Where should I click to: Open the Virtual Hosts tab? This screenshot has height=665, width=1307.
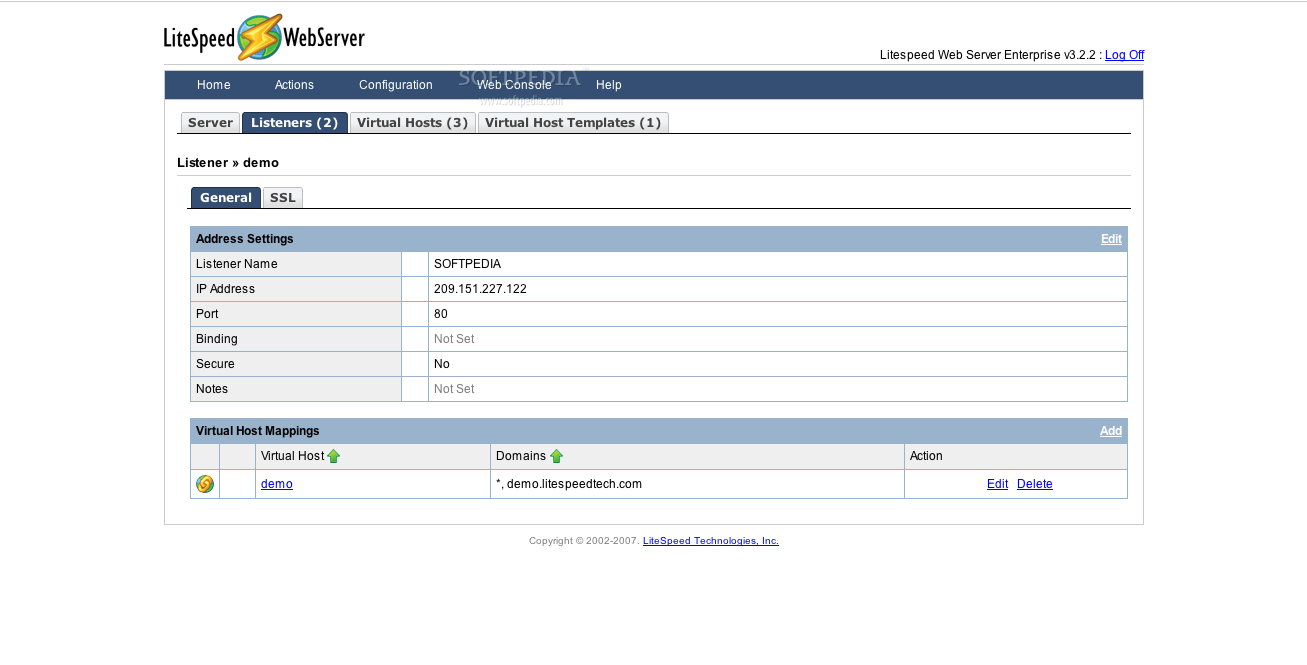click(x=412, y=122)
